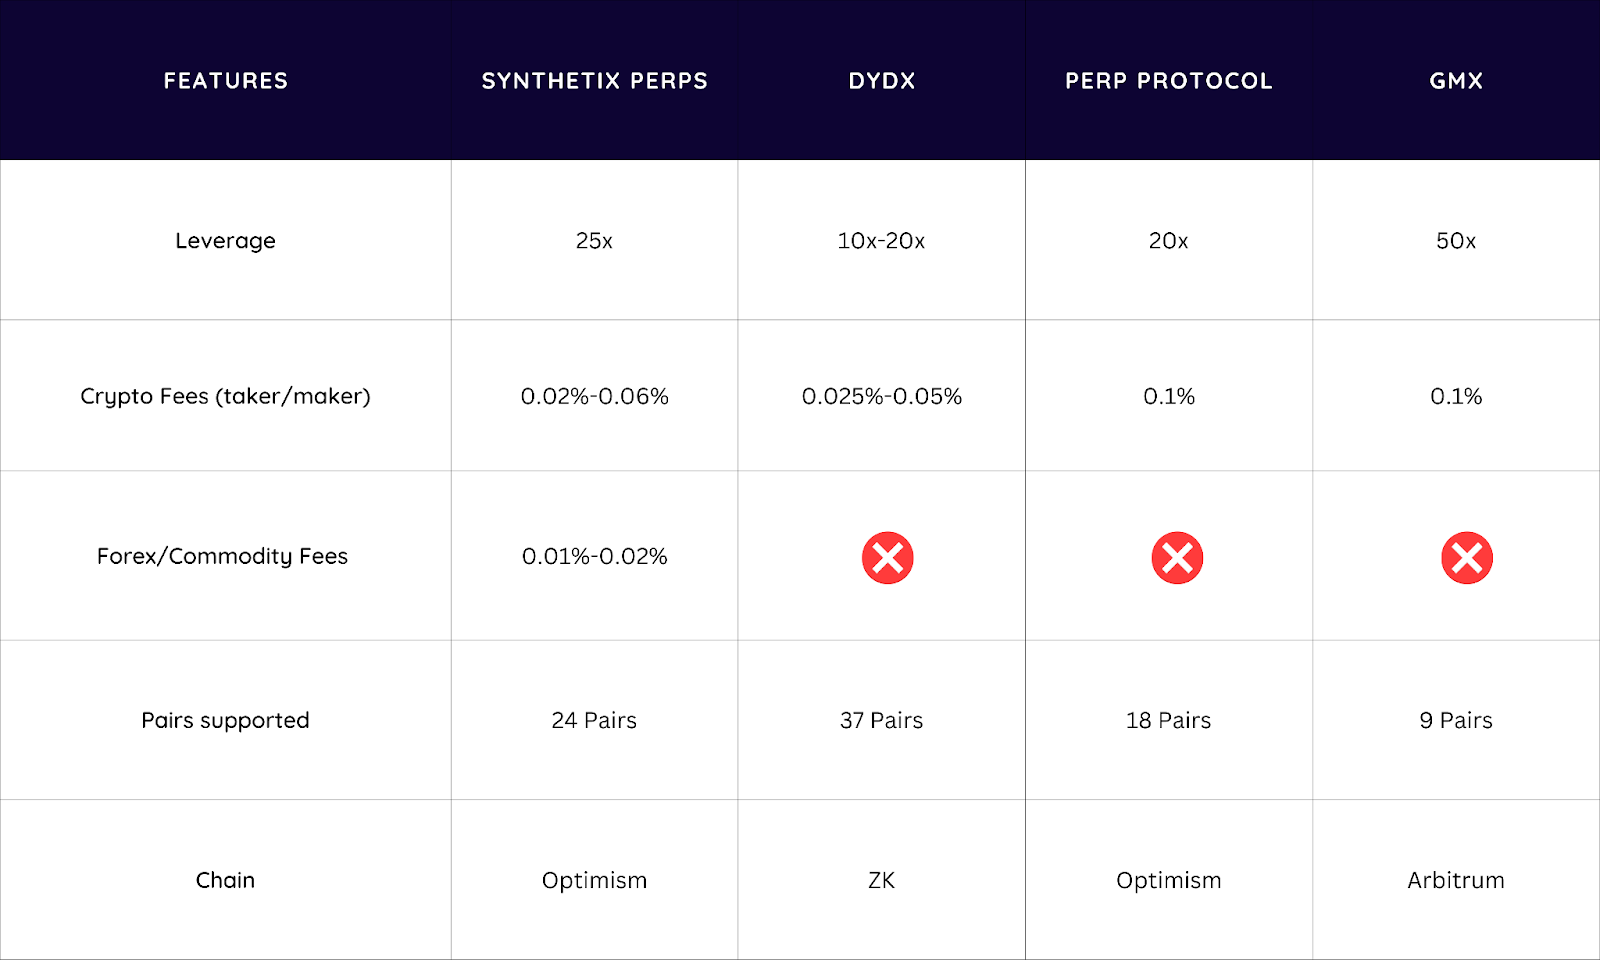This screenshot has height=960, width=1600.
Task: Select the ZK chain cell
Action: click(881, 881)
